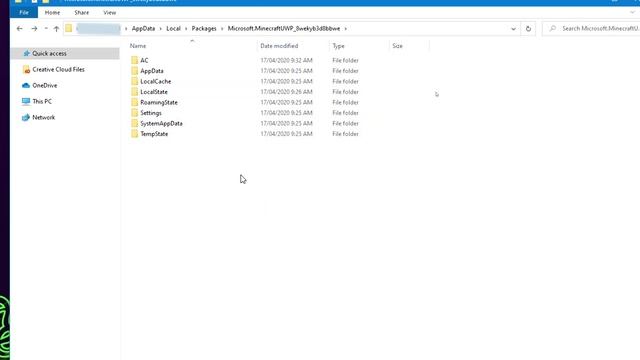
Task: Navigate to Packages in the breadcrumb
Action: 204,29
